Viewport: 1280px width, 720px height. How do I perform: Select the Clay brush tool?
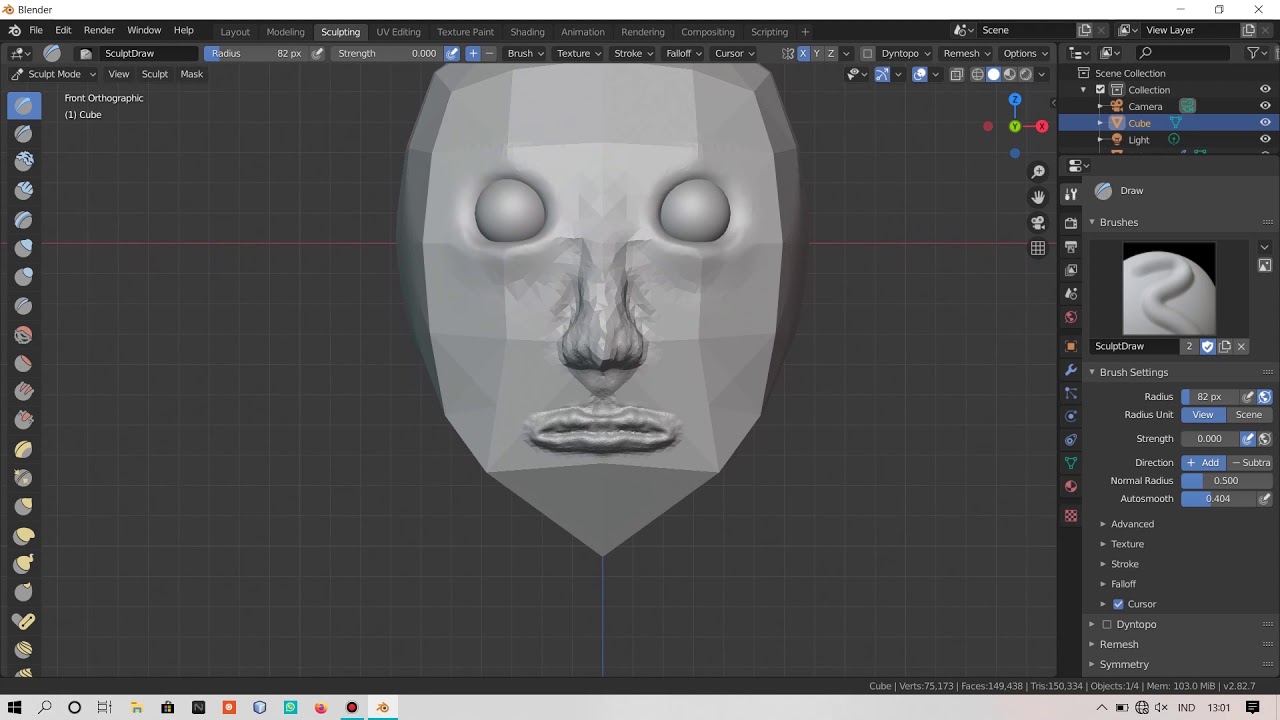(24, 162)
